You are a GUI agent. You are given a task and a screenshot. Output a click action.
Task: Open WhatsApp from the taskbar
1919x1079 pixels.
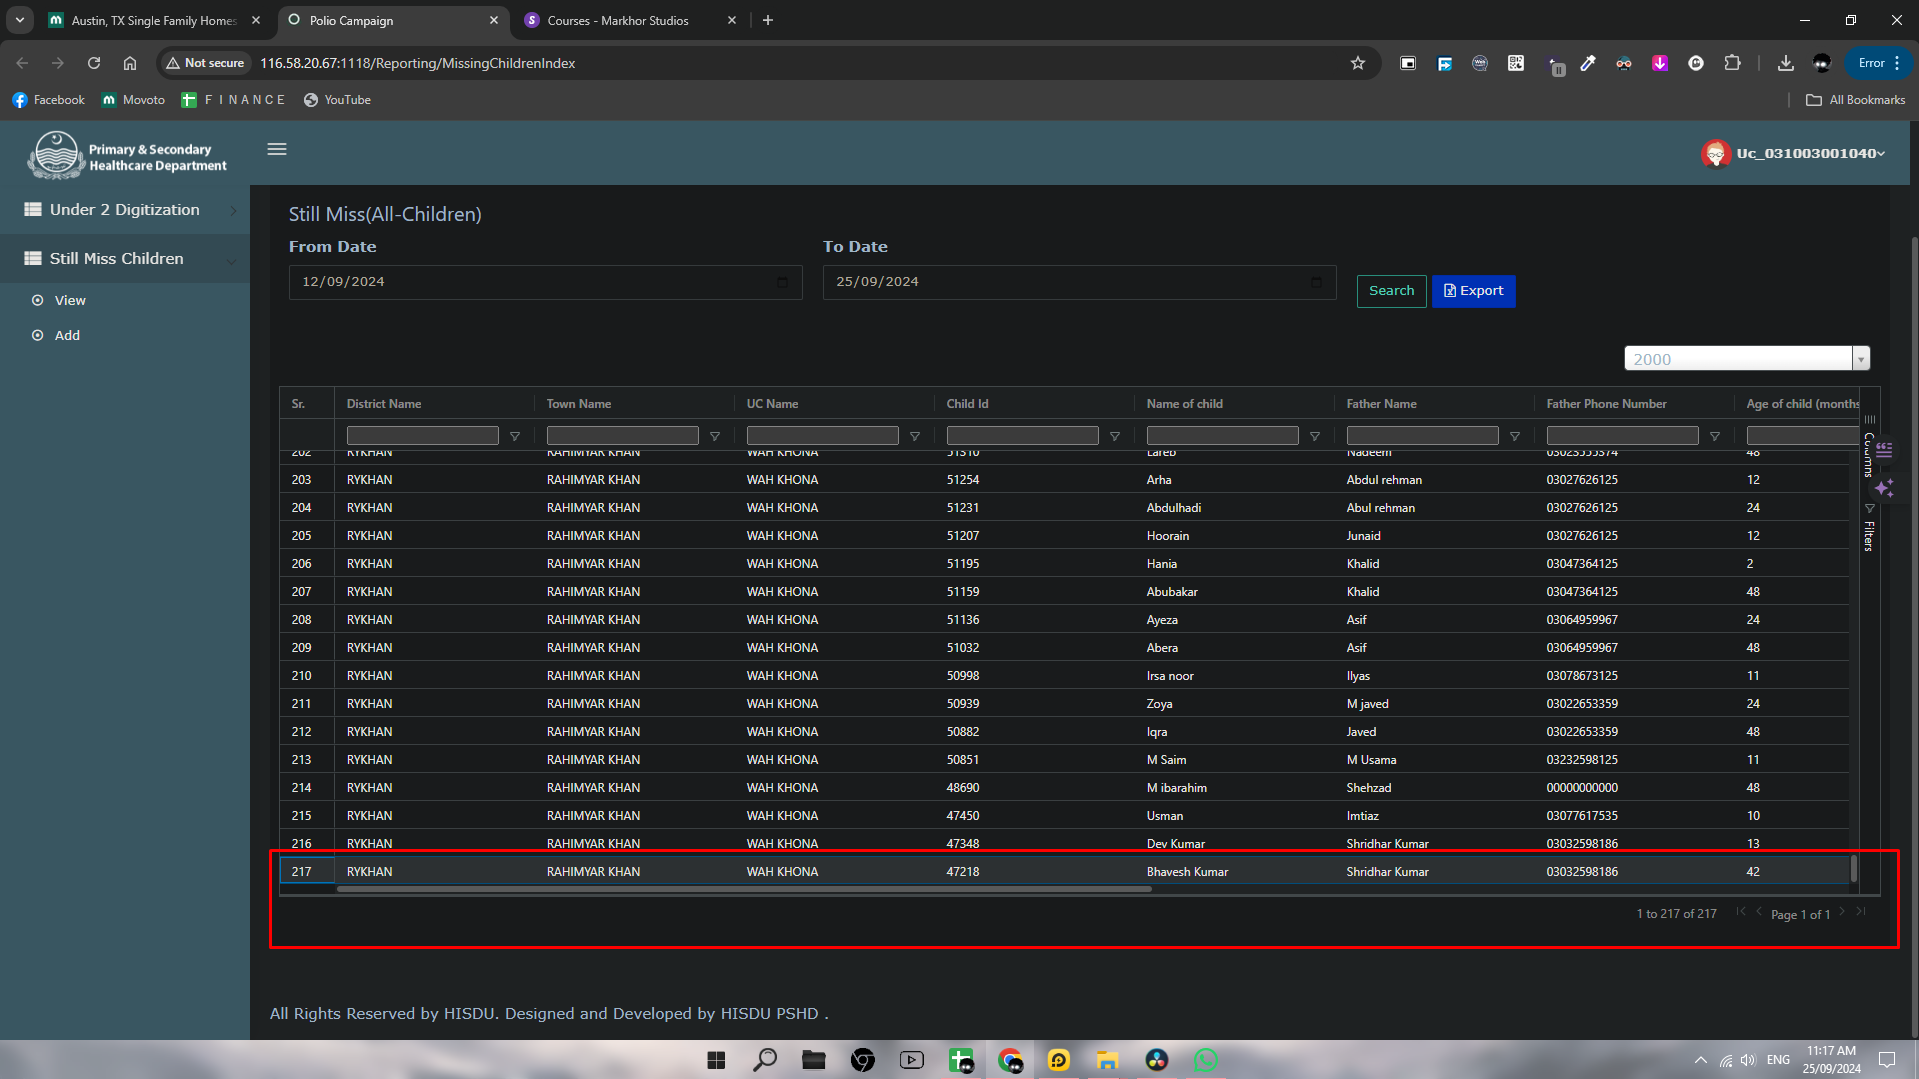tap(1205, 1060)
